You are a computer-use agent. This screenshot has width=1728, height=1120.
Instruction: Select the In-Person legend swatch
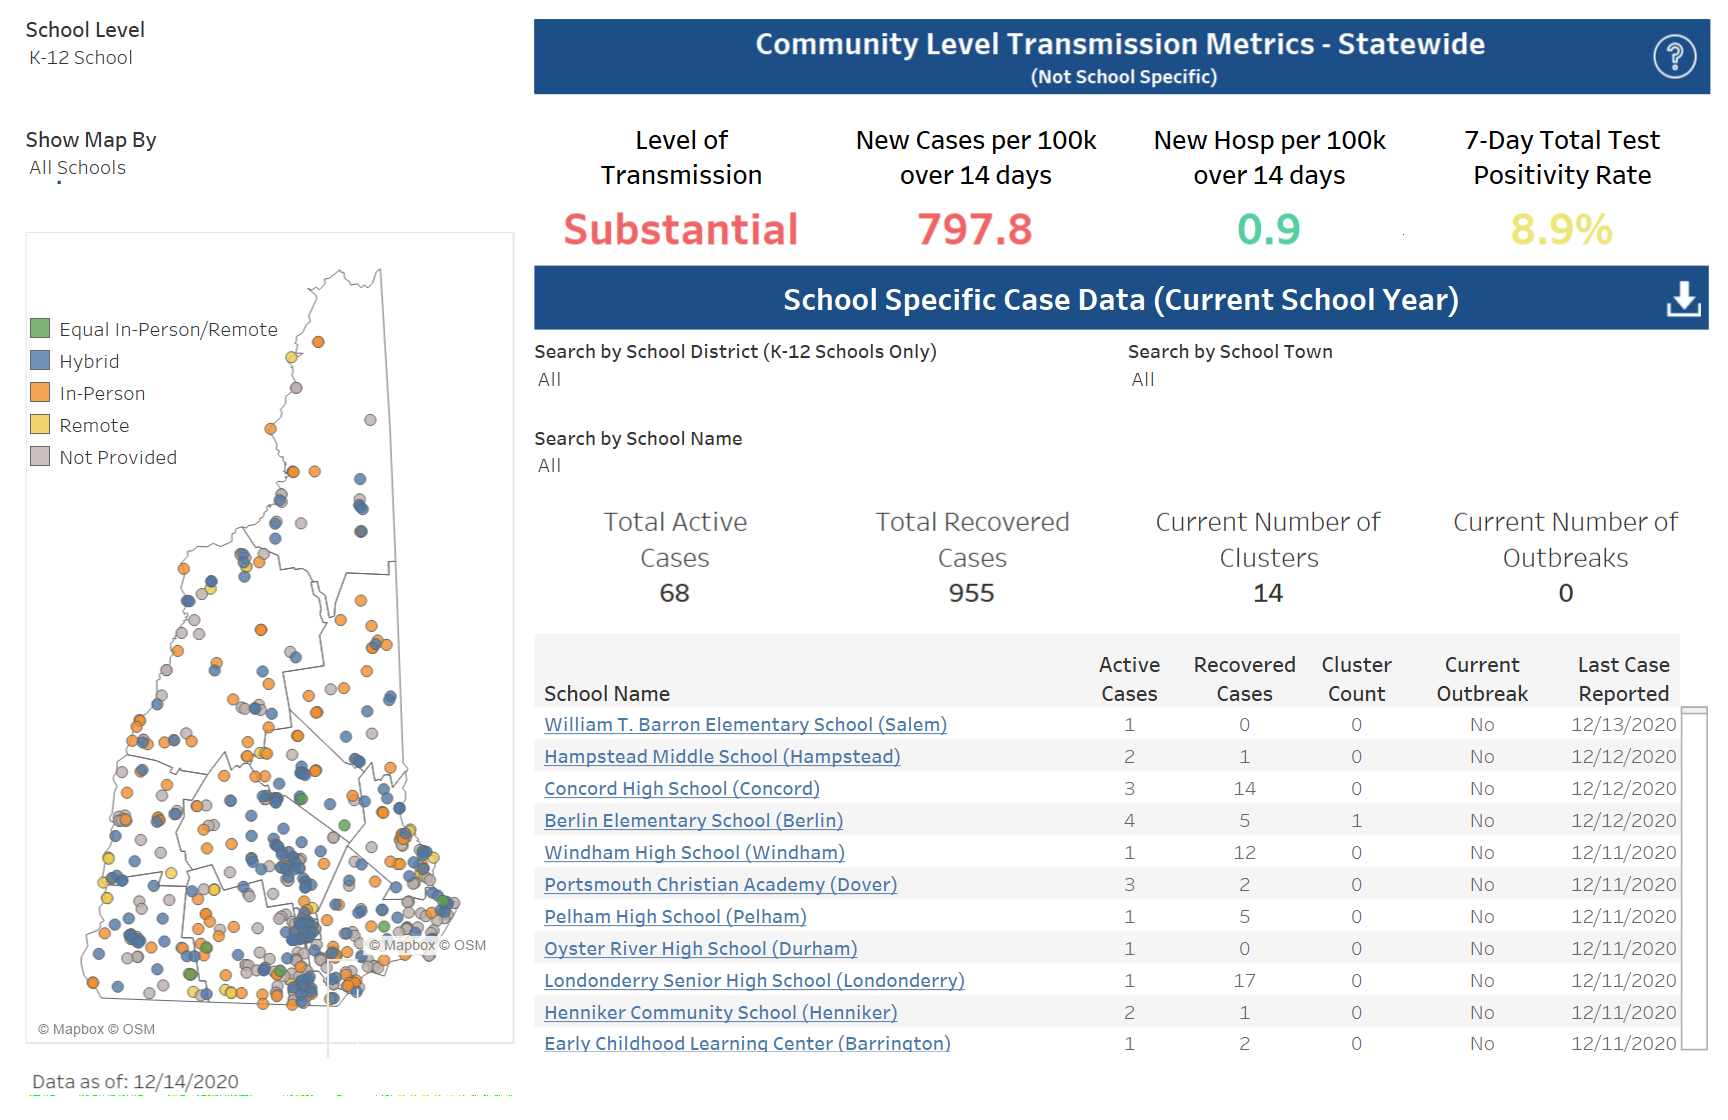(x=40, y=392)
